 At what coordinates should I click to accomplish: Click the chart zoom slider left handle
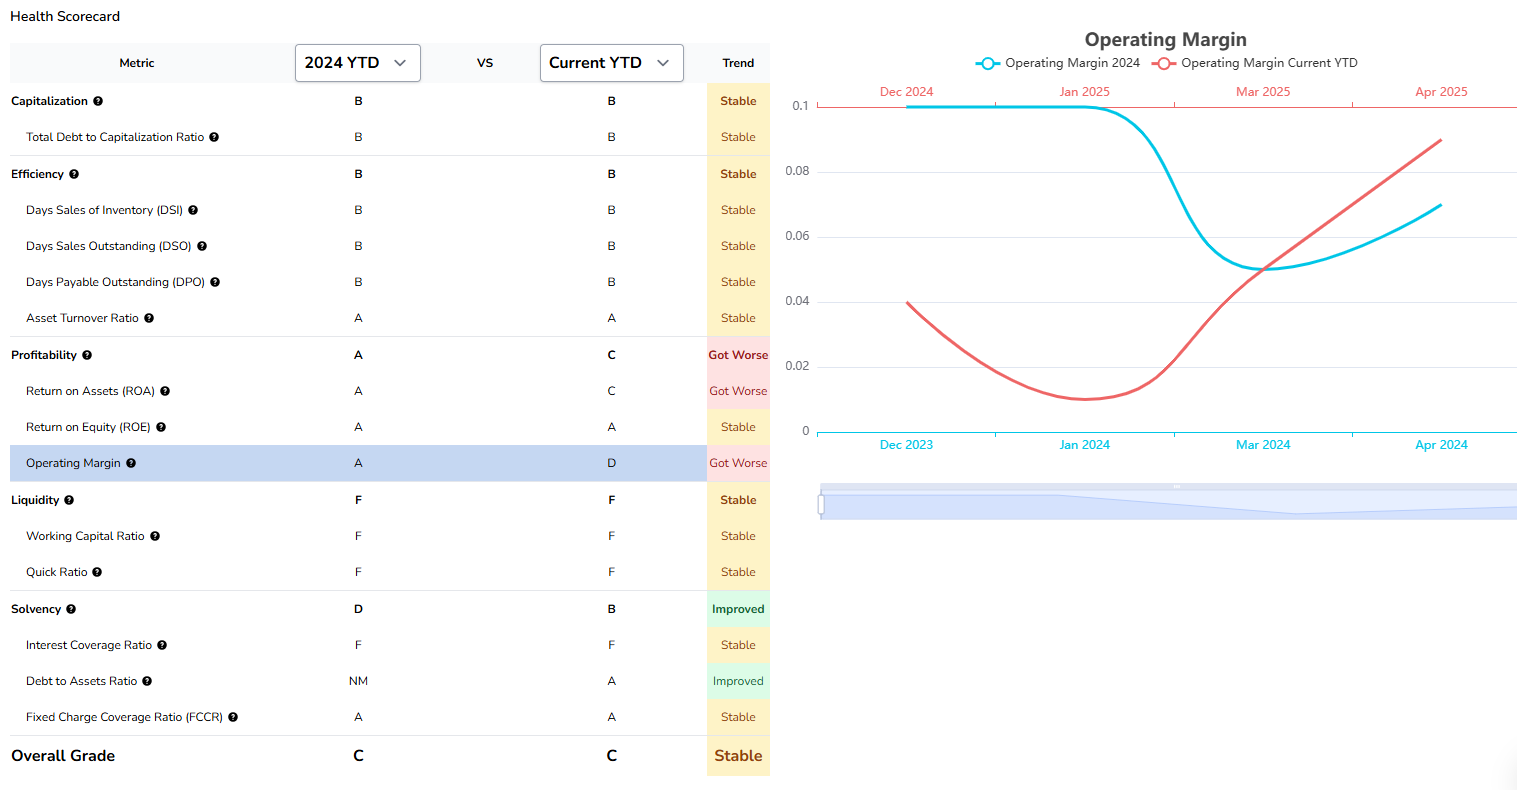point(821,505)
